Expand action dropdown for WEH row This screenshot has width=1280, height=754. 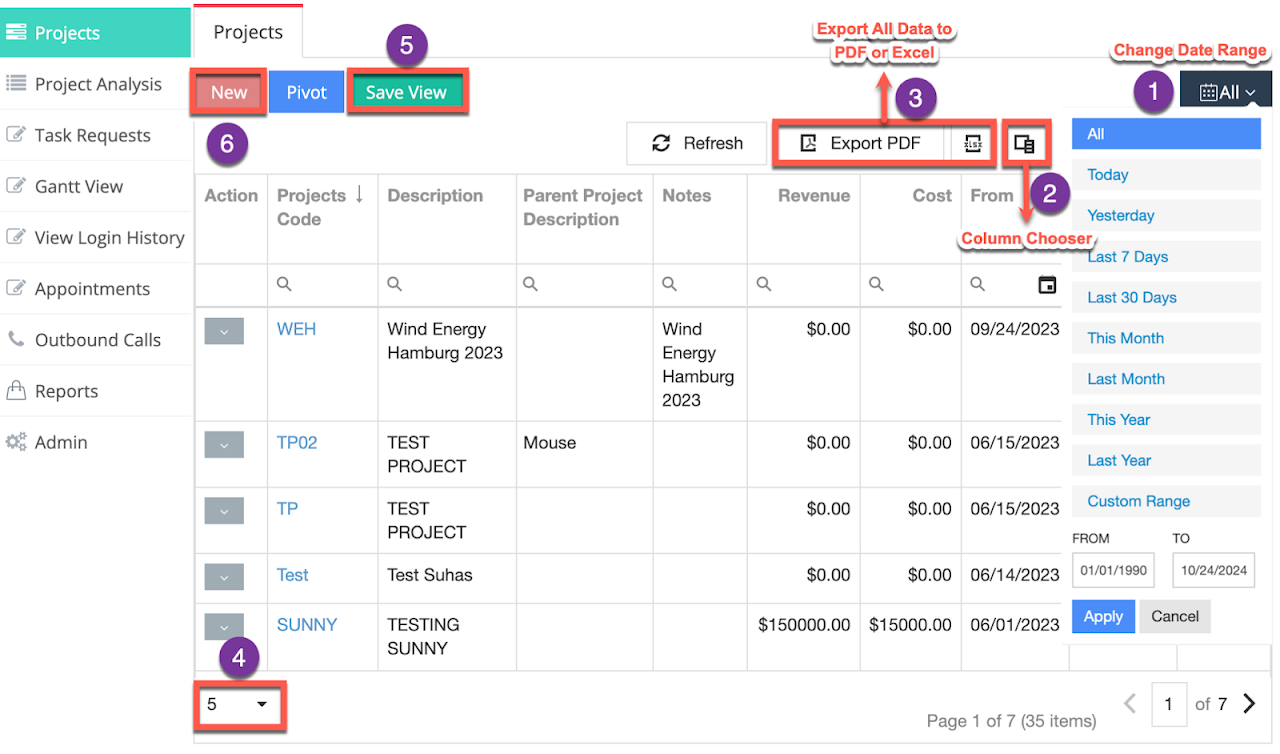[x=224, y=331]
